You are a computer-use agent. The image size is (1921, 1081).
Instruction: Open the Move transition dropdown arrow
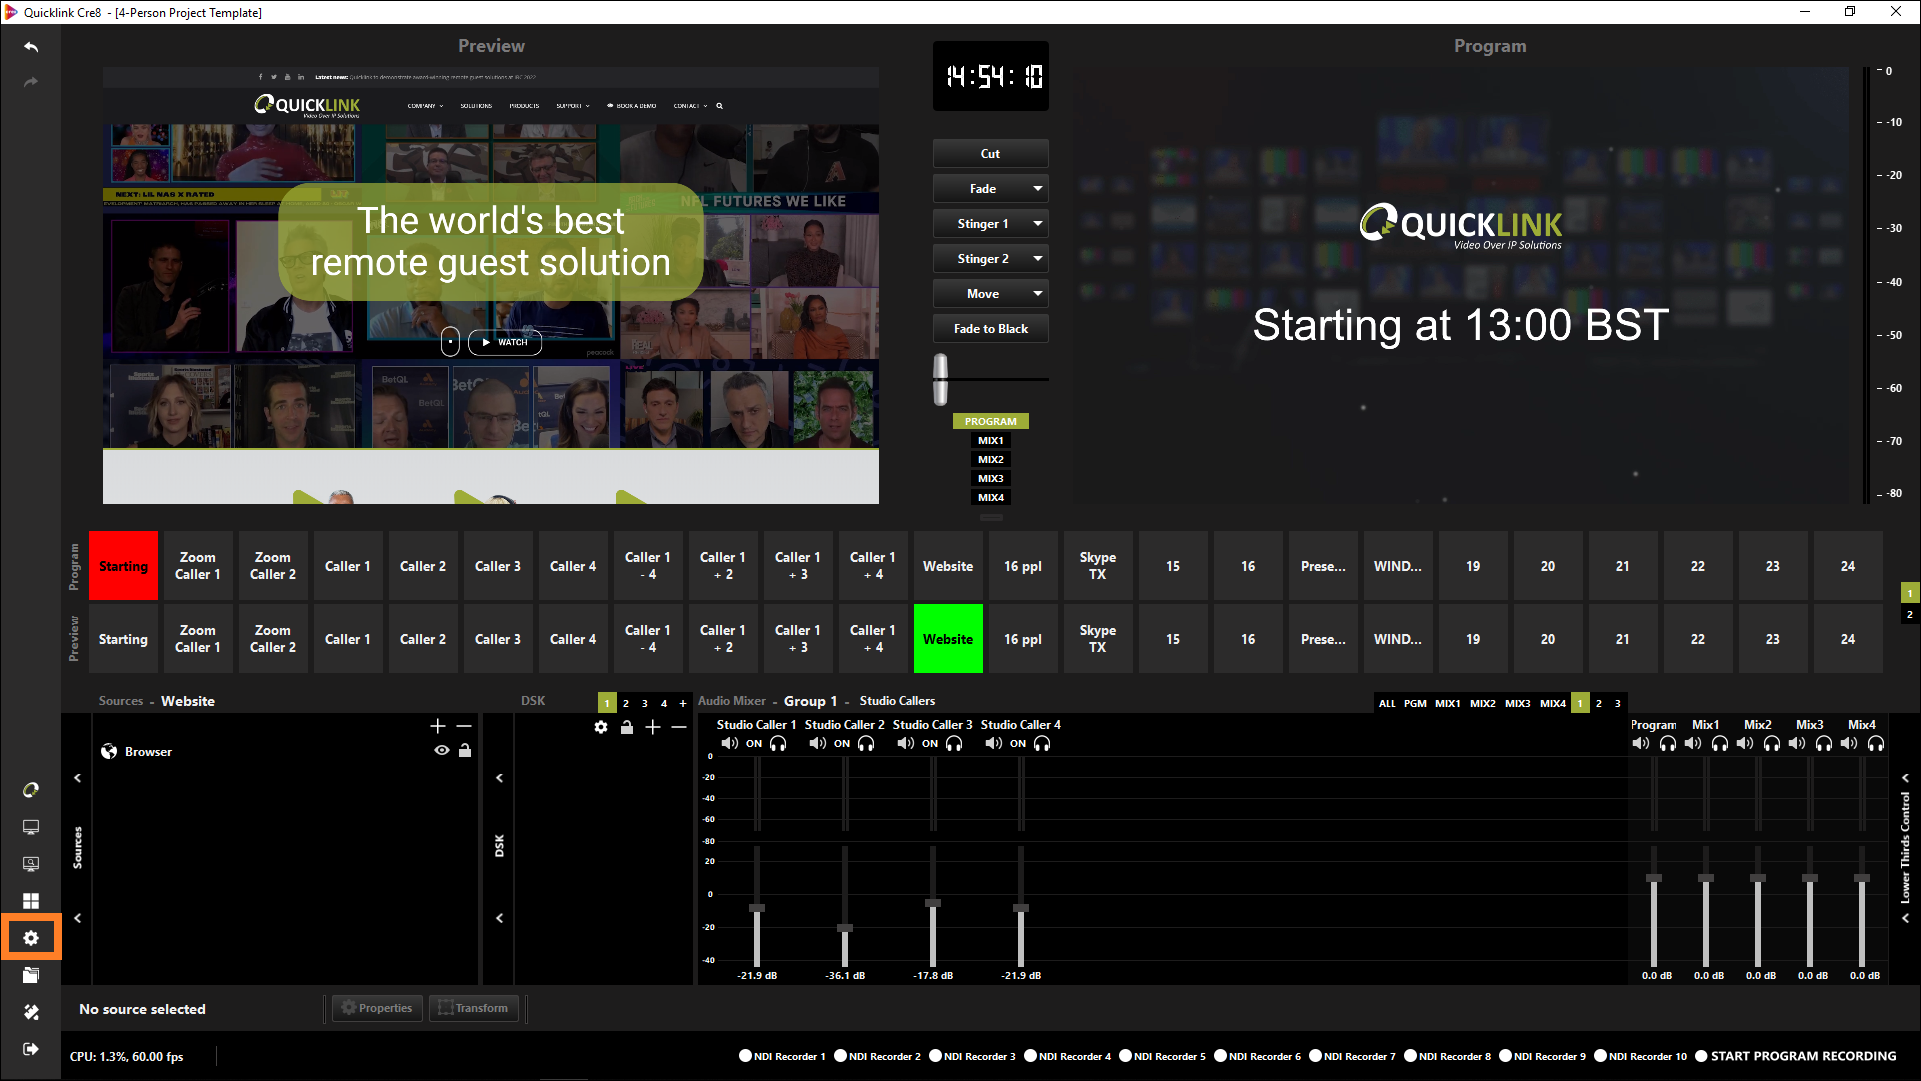1037,294
